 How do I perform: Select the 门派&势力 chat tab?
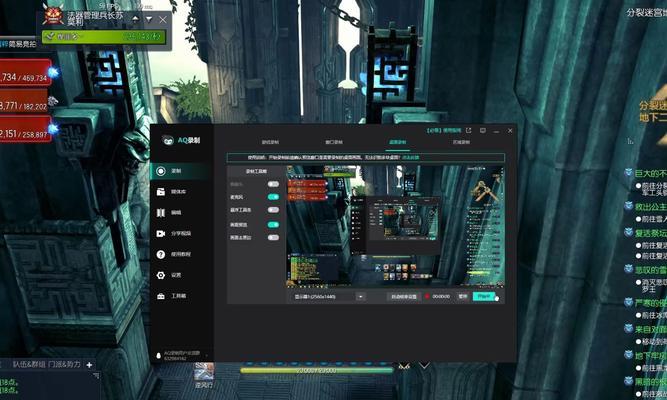[x=64, y=365]
